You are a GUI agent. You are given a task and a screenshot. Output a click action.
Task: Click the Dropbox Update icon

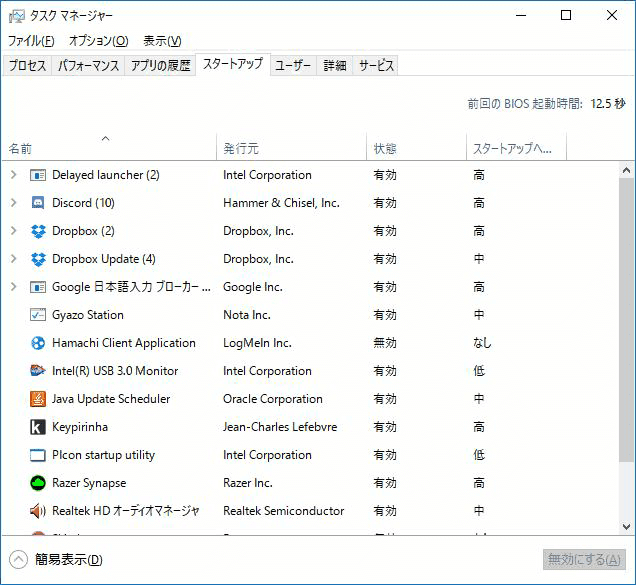pos(38,259)
